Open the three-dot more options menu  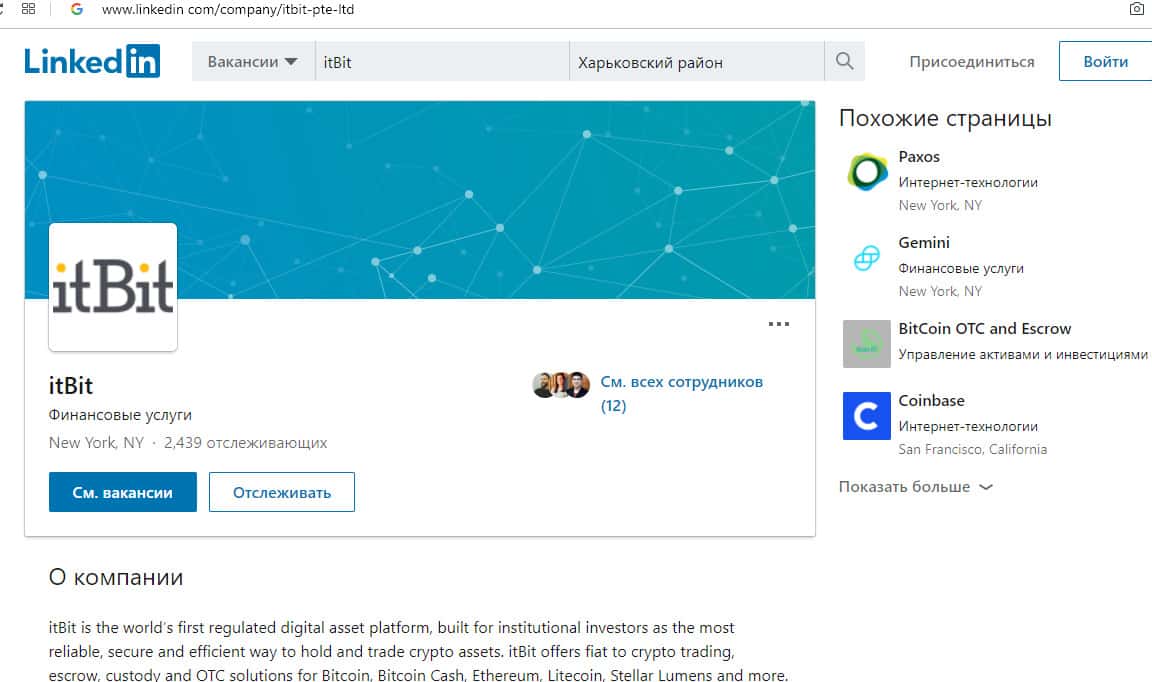[778, 324]
